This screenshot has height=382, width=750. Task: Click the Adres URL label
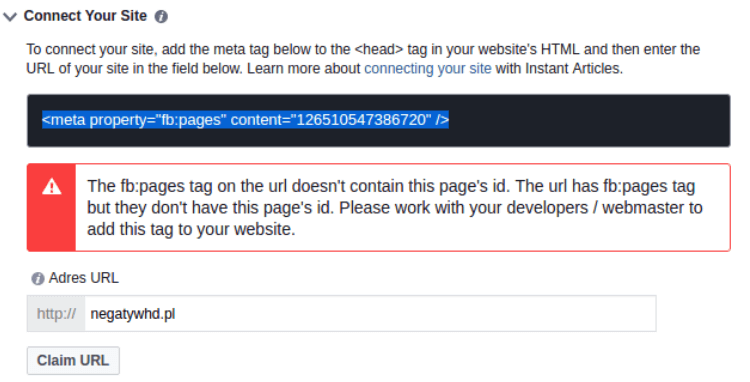pyautogui.click(x=84, y=278)
